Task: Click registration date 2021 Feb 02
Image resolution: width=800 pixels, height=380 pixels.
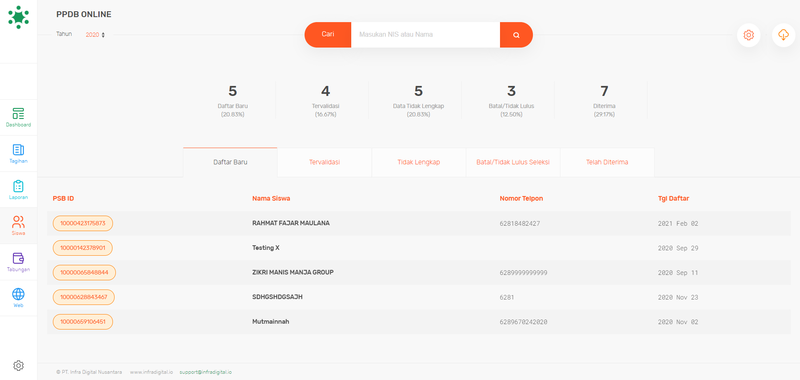Action: pos(678,223)
